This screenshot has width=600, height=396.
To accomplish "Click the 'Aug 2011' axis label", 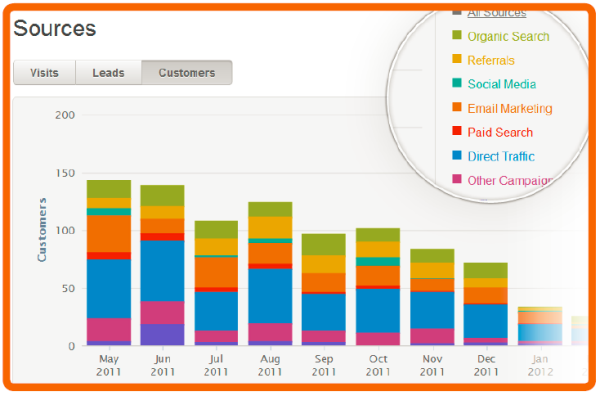I will [270, 365].
